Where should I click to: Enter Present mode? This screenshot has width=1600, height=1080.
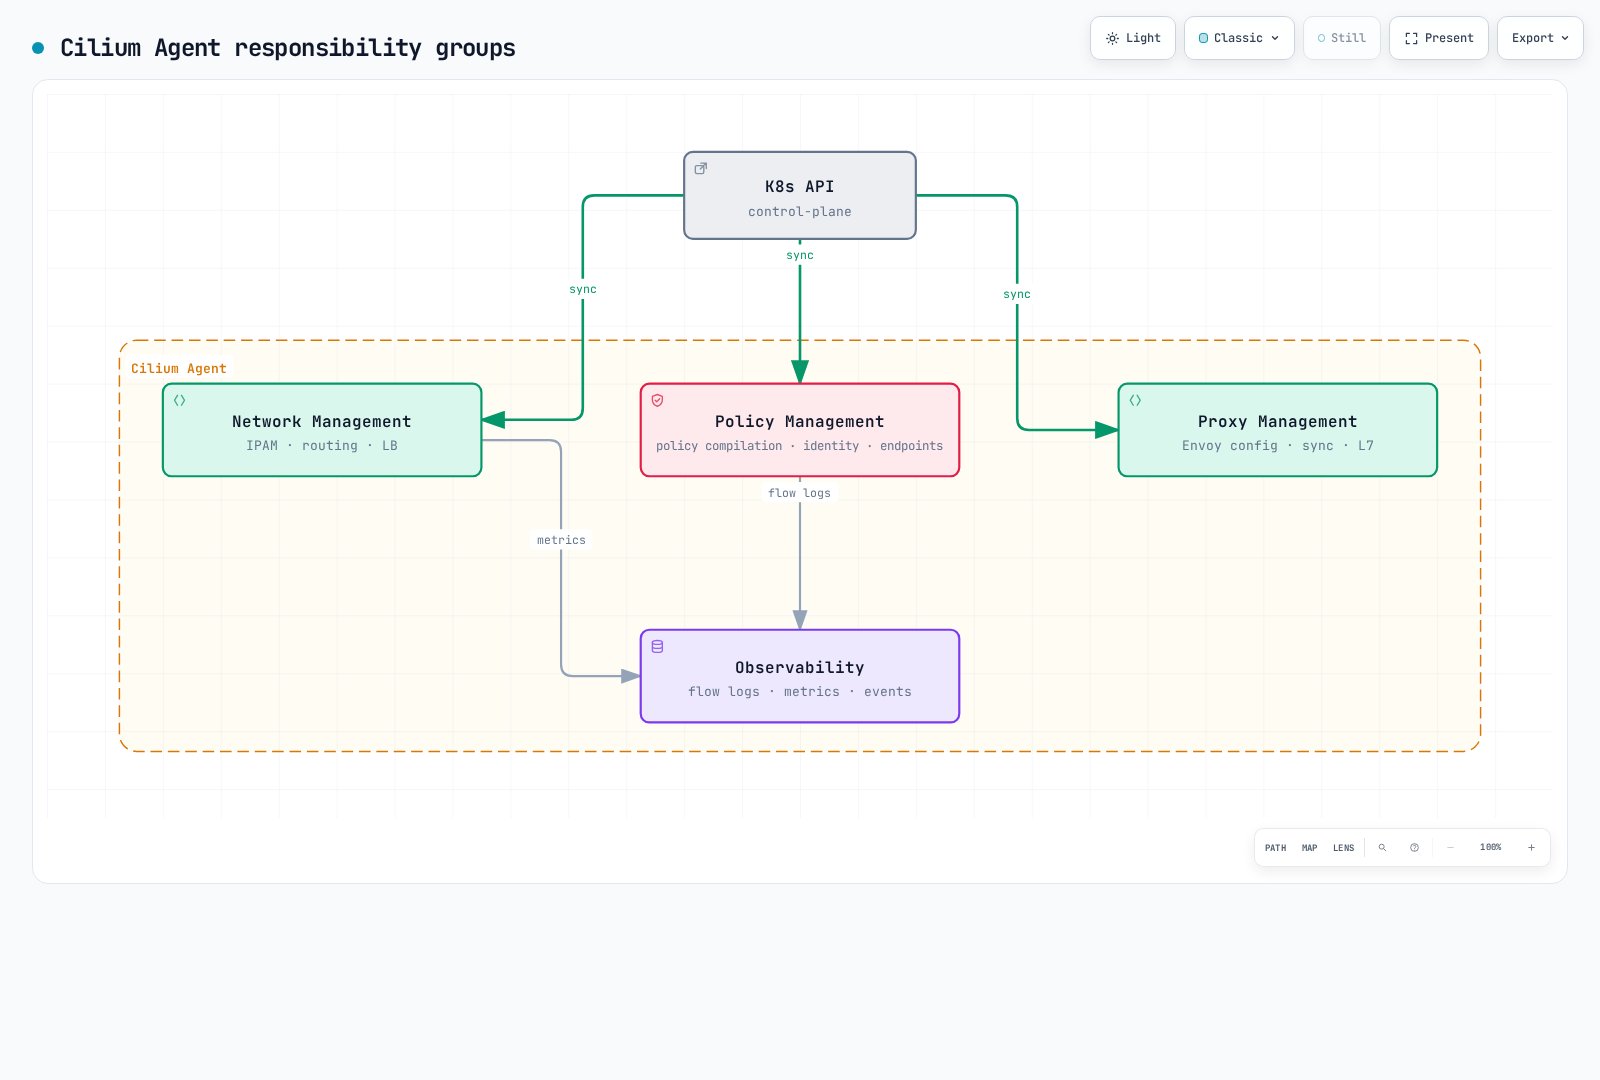click(x=1439, y=38)
